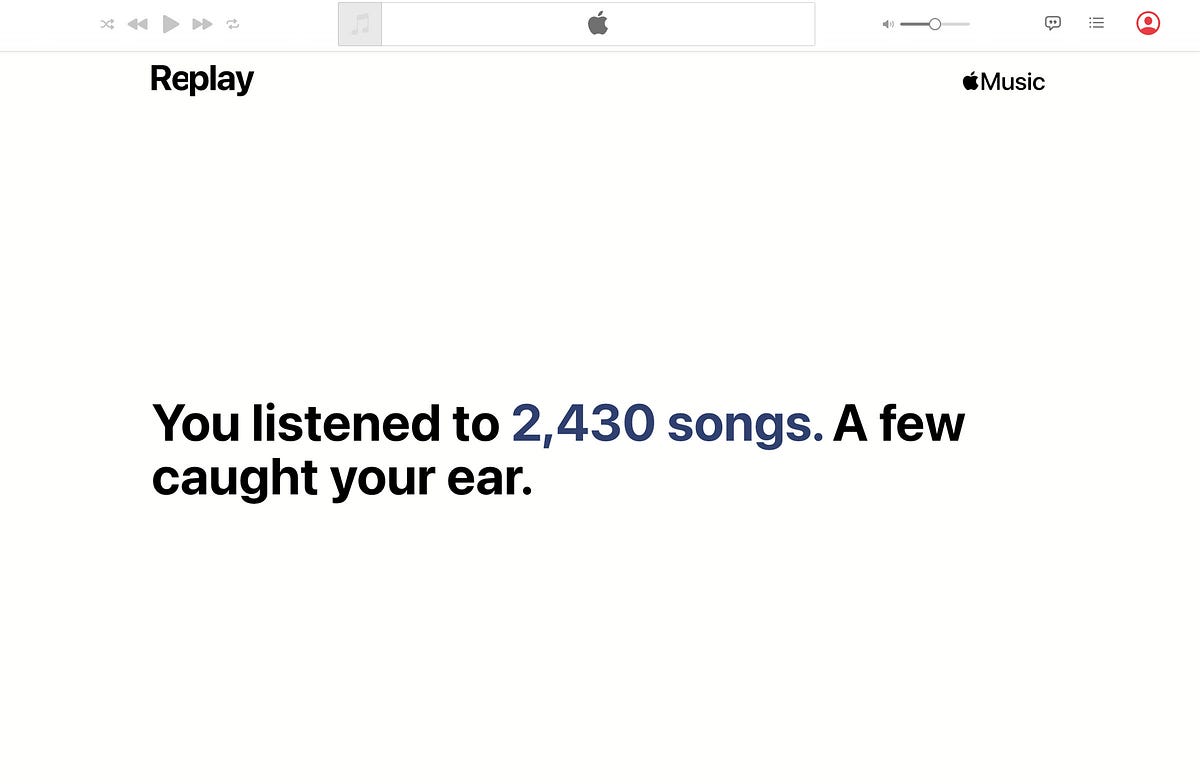The image size is (1200, 784).
Task: Navigate home via the Music branding
Action: pos(1003,81)
